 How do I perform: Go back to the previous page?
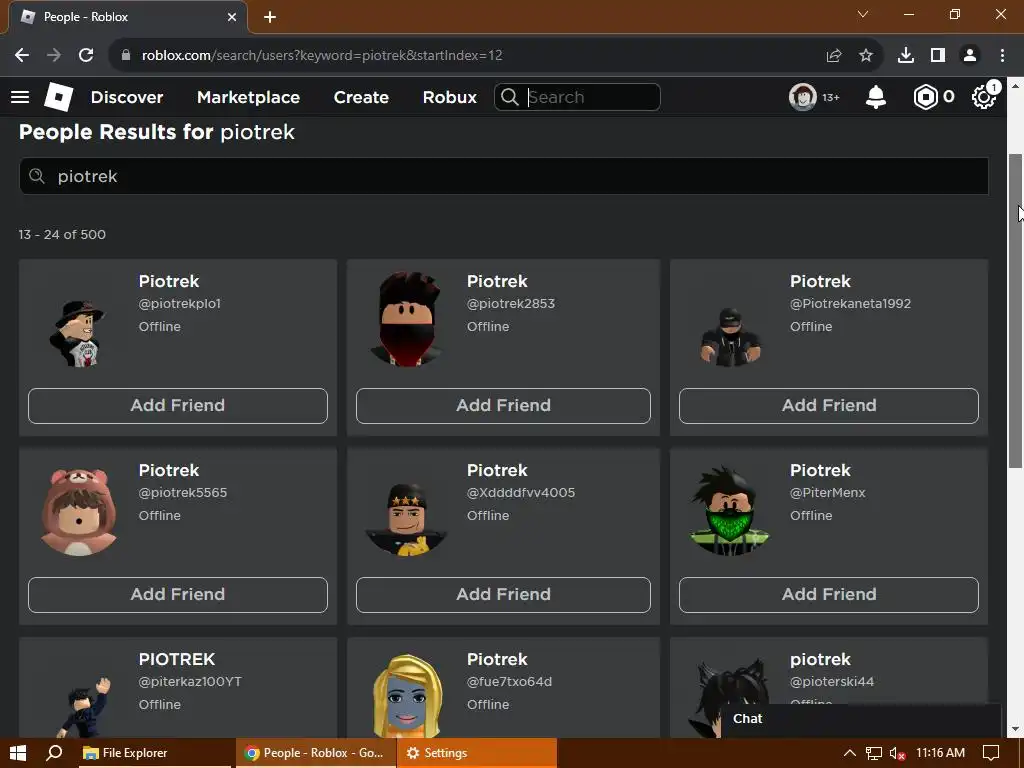(x=22, y=56)
